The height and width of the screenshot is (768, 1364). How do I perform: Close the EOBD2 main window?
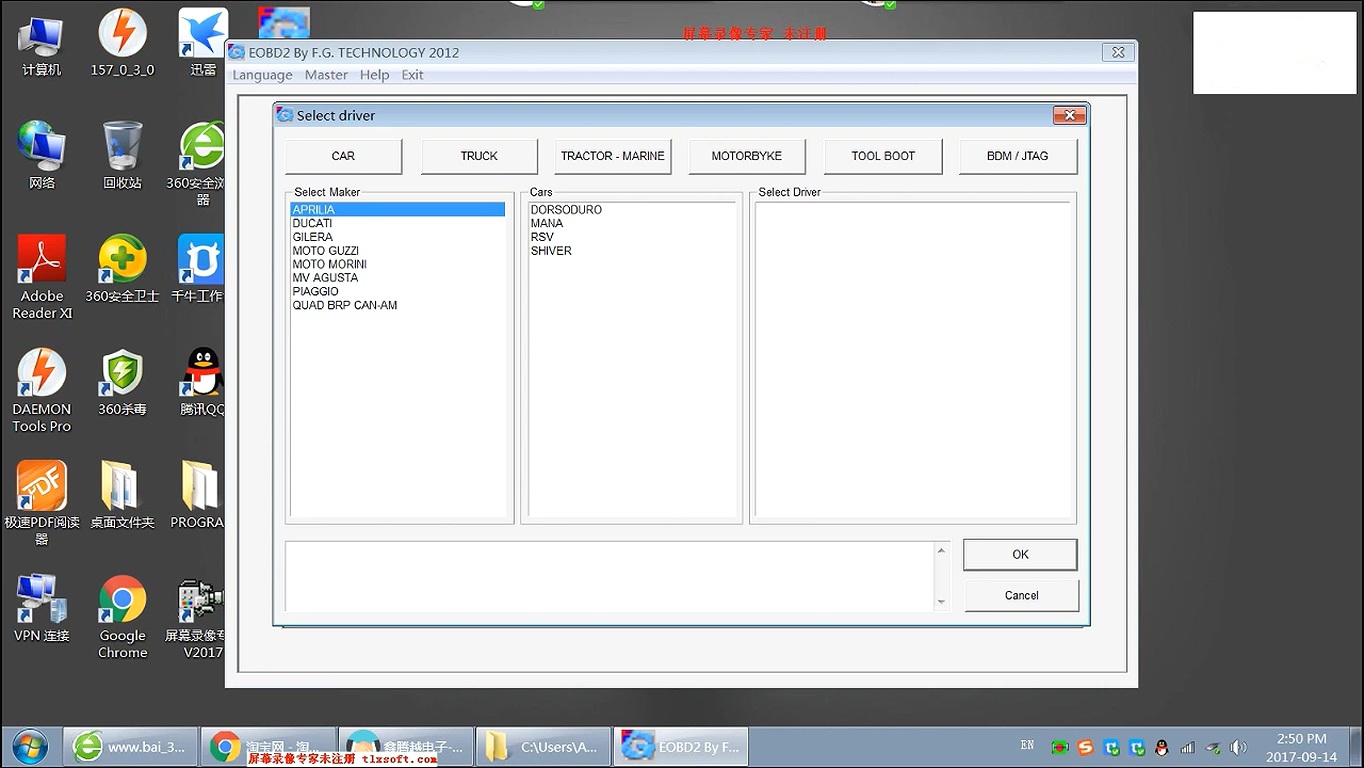[1118, 52]
